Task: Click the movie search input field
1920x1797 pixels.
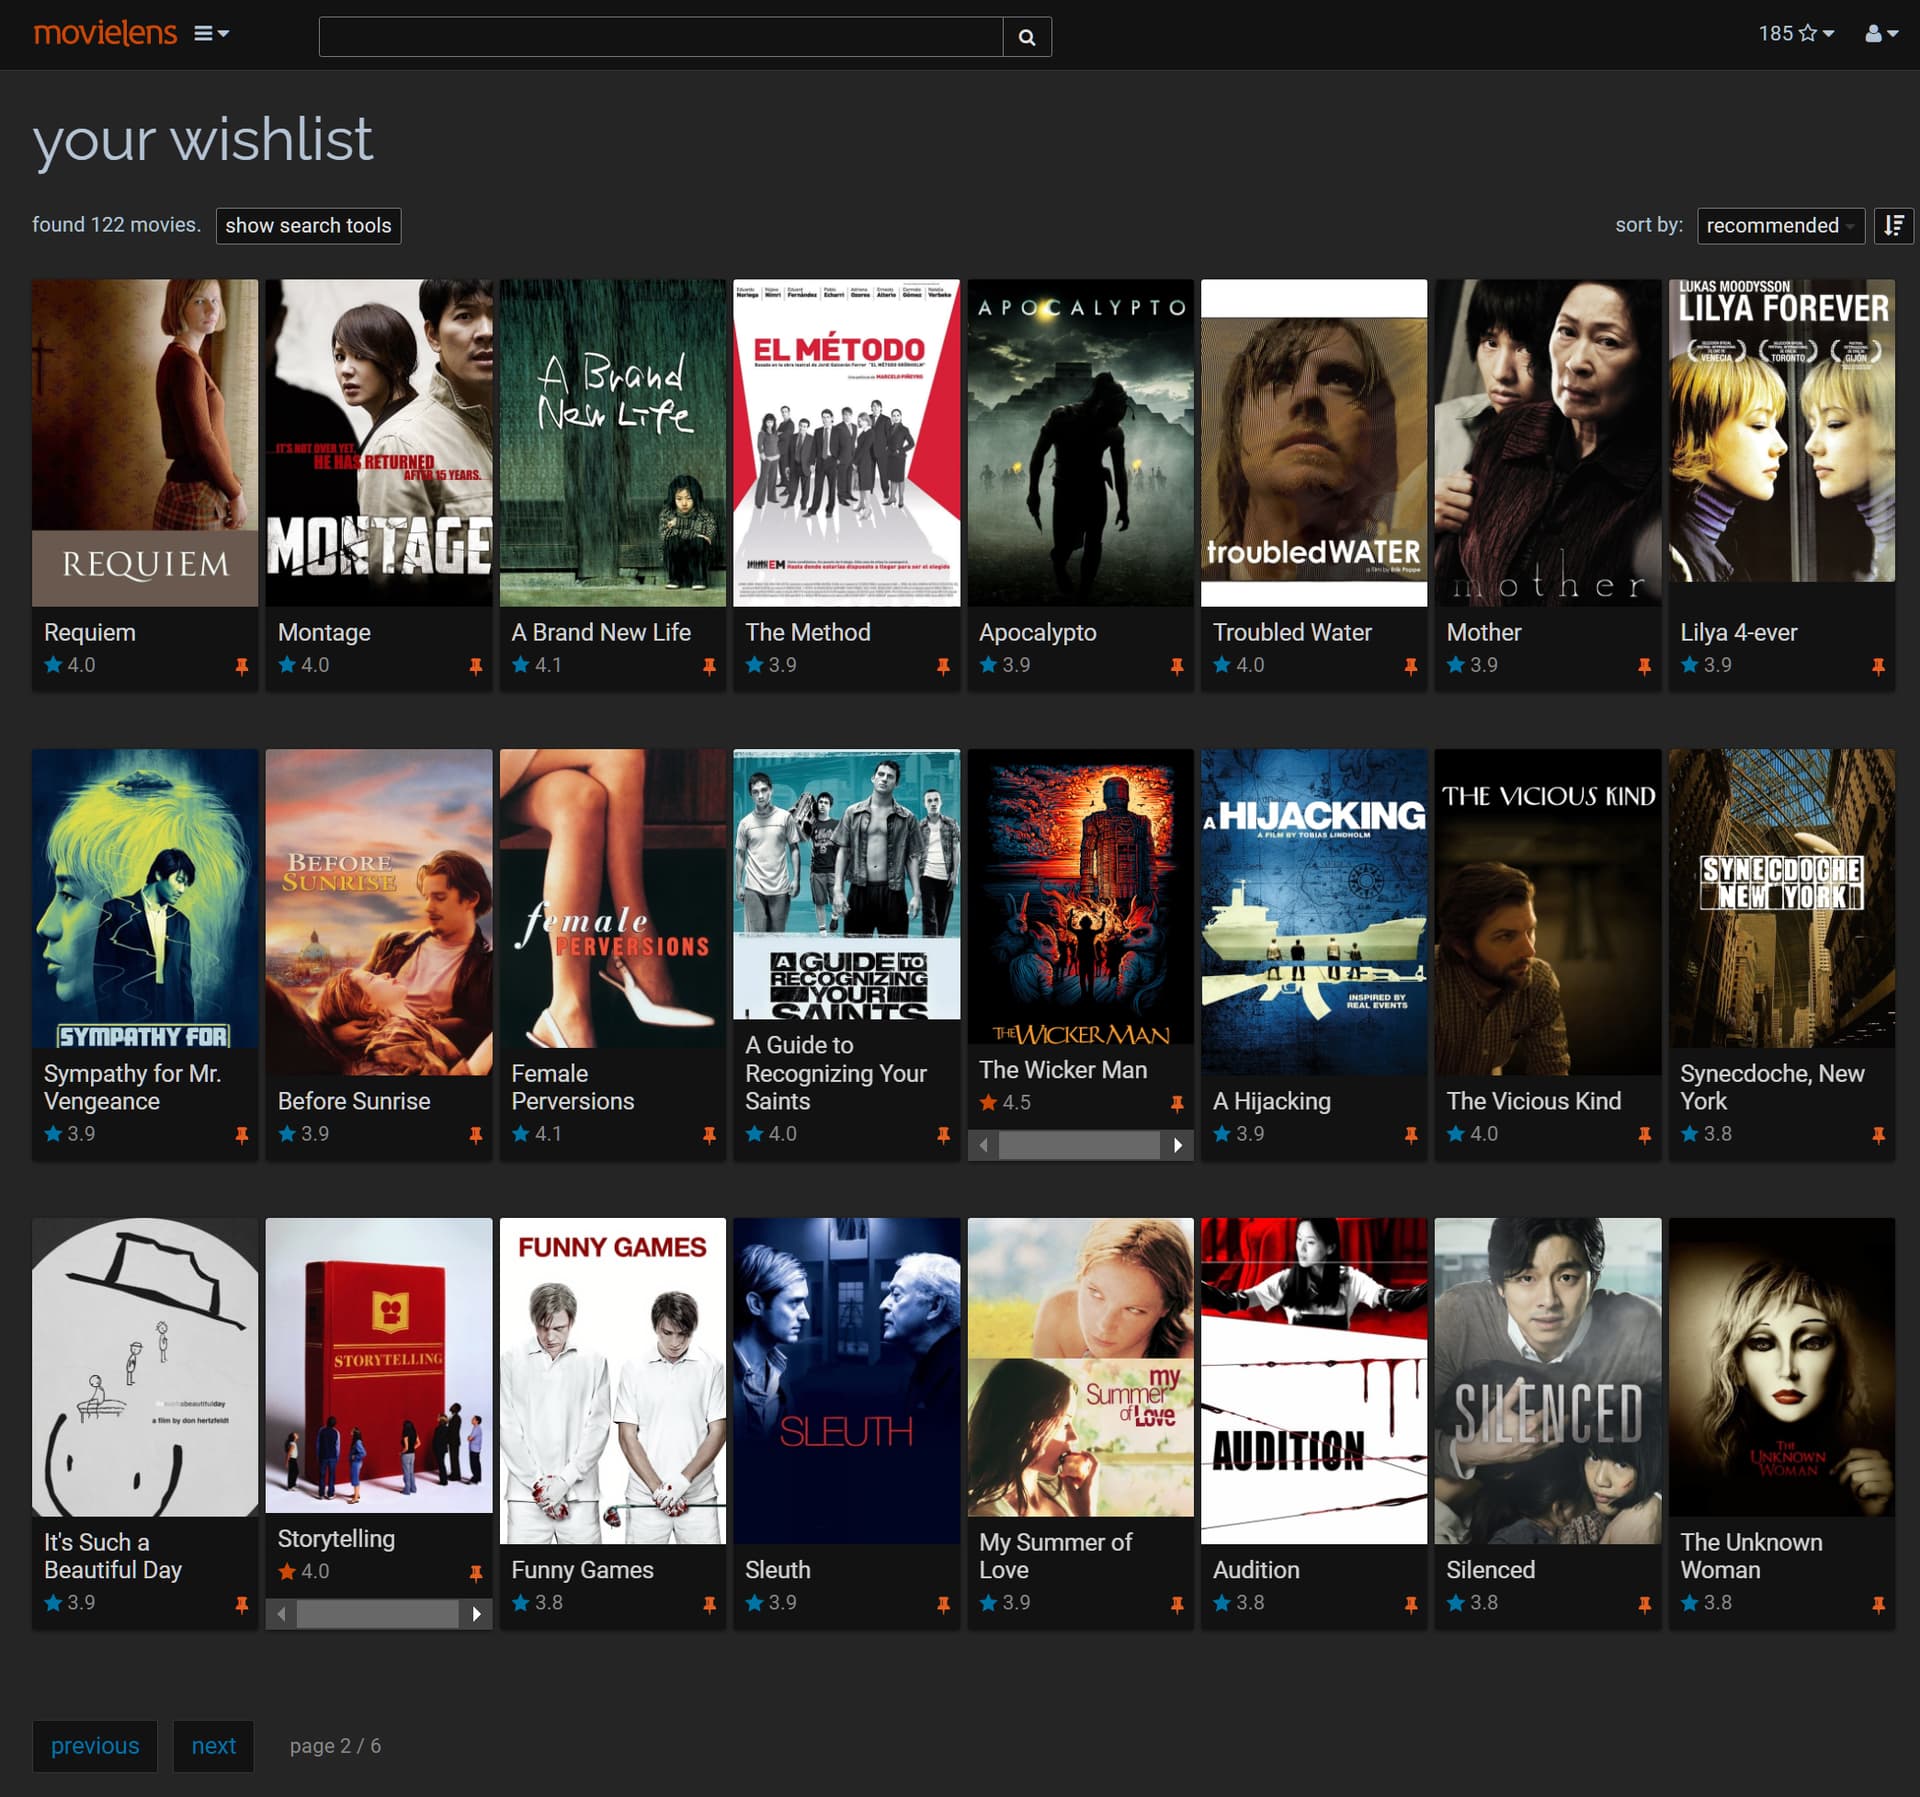Action: (x=660, y=37)
